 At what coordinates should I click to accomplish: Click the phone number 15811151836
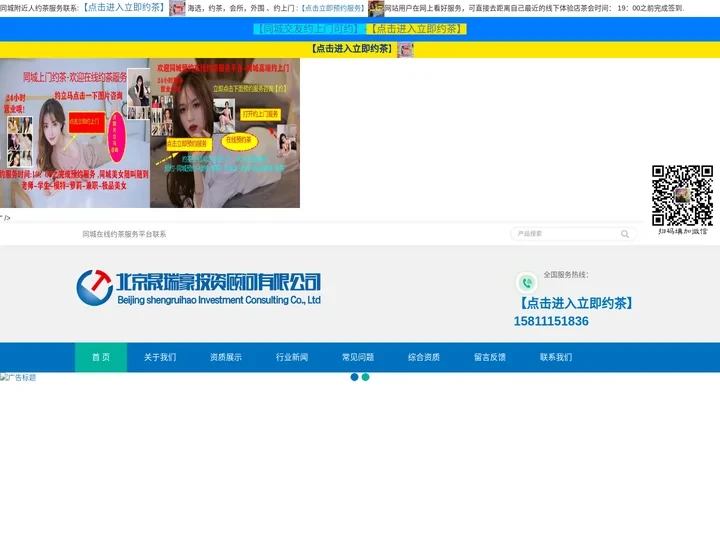551,321
